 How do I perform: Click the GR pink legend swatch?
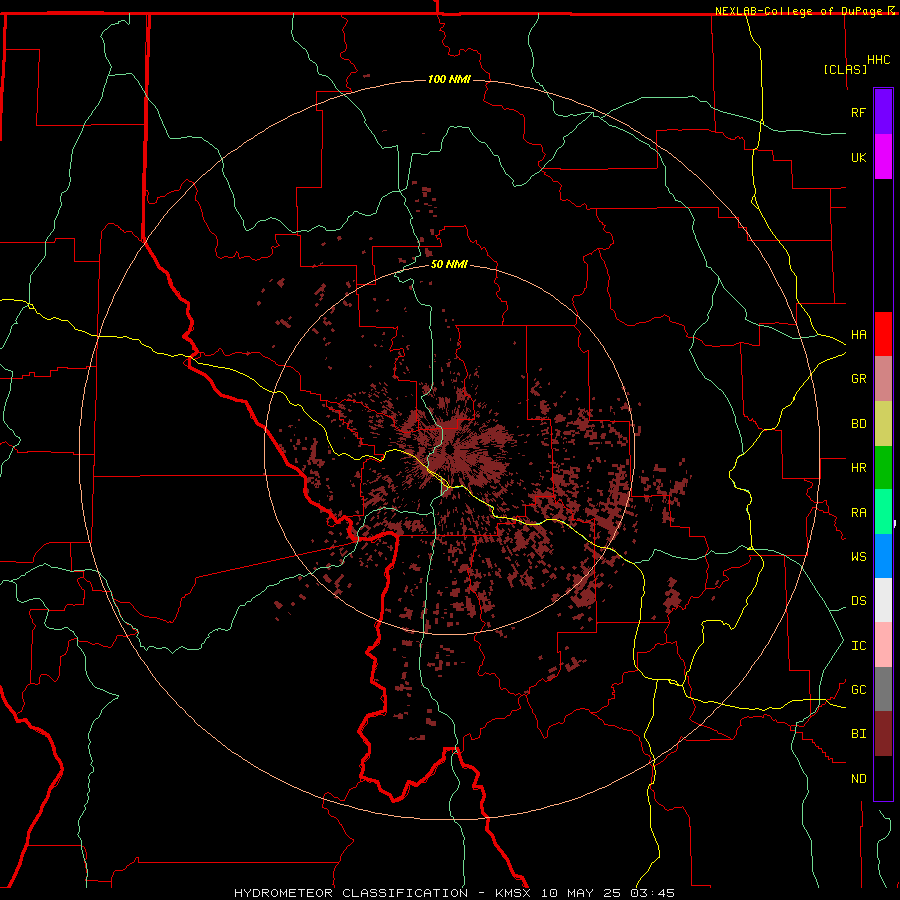tap(883, 379)
